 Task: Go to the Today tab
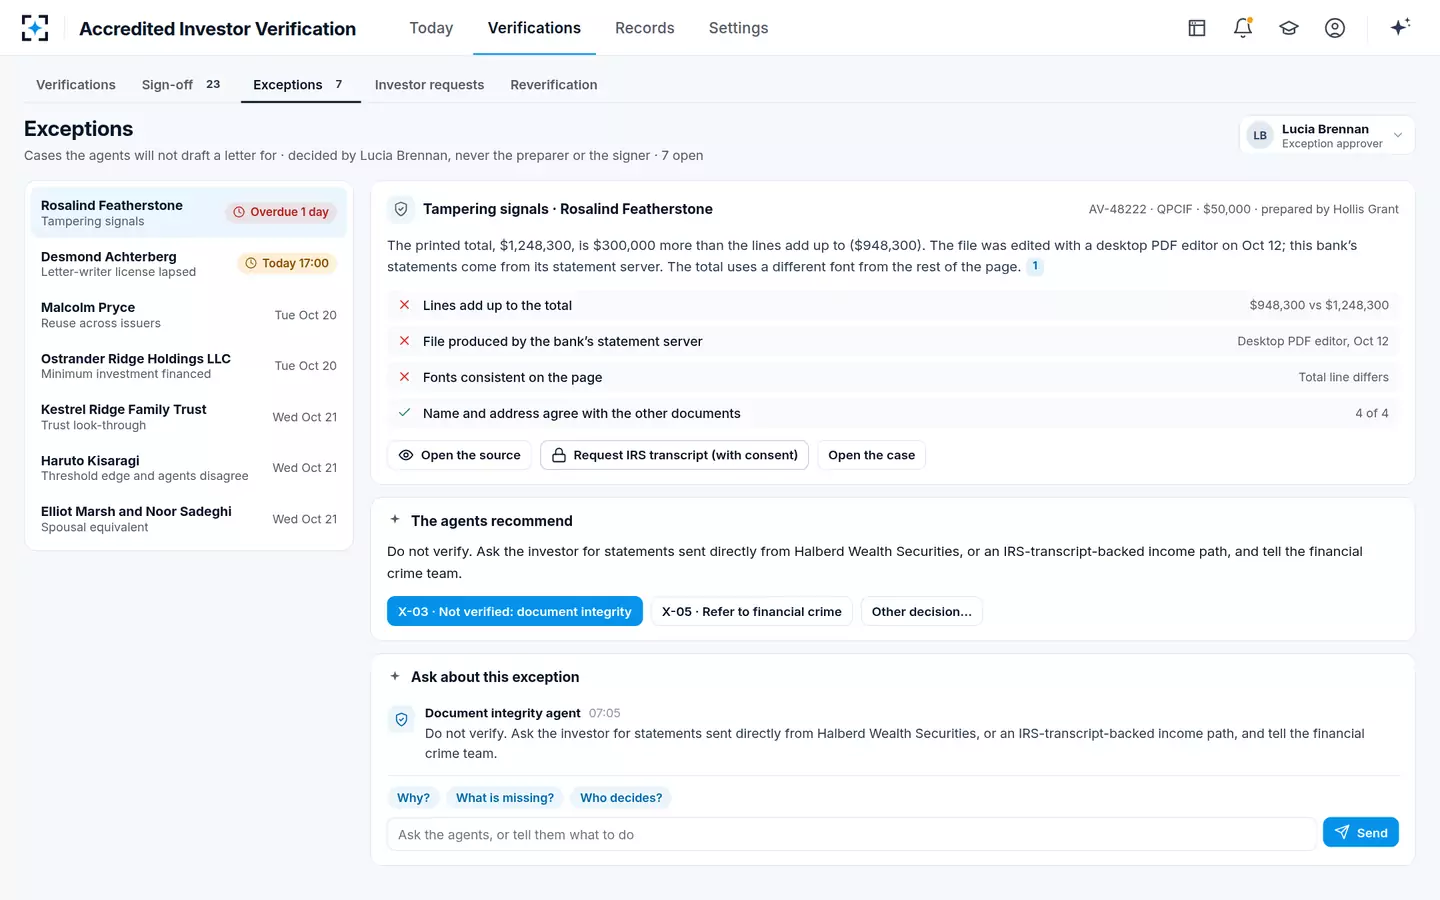click(431, 28)
